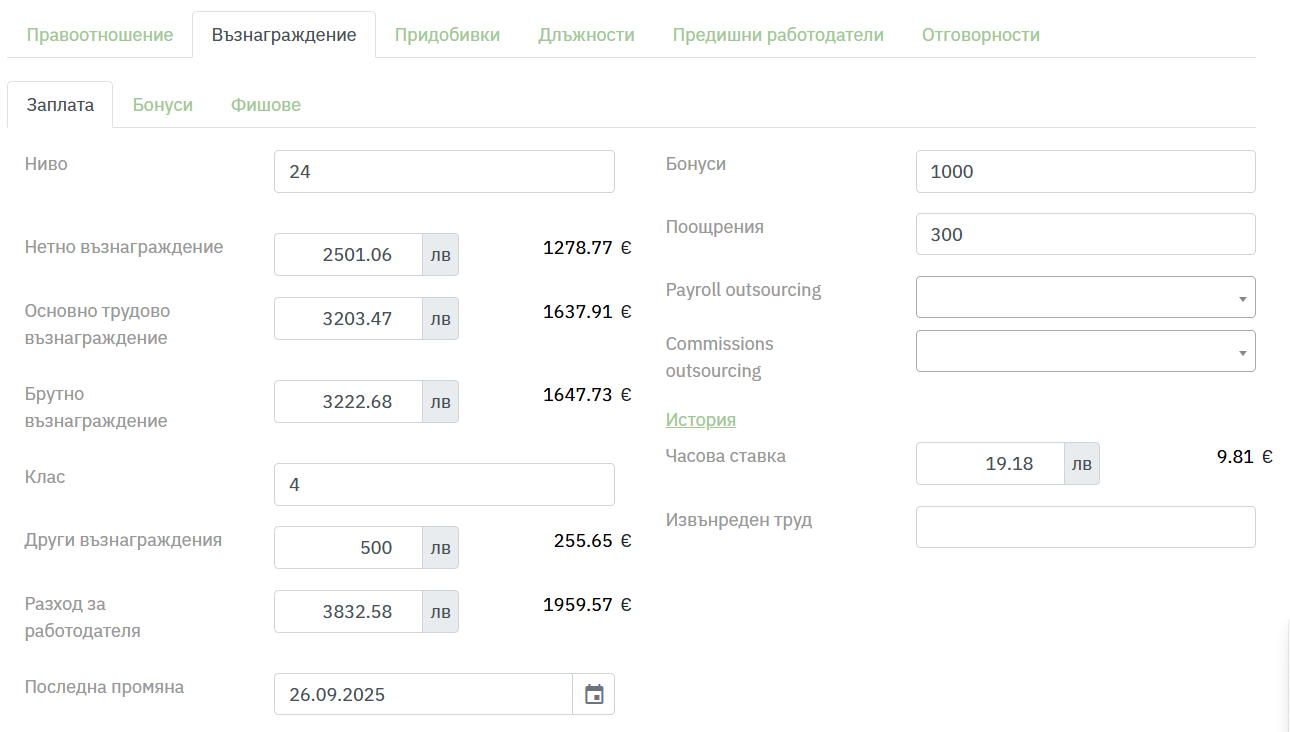This screenshot has width=1290, height=732.
Task: Switch to the Бонуси sub-tab
Action: [x=163, y=105]
